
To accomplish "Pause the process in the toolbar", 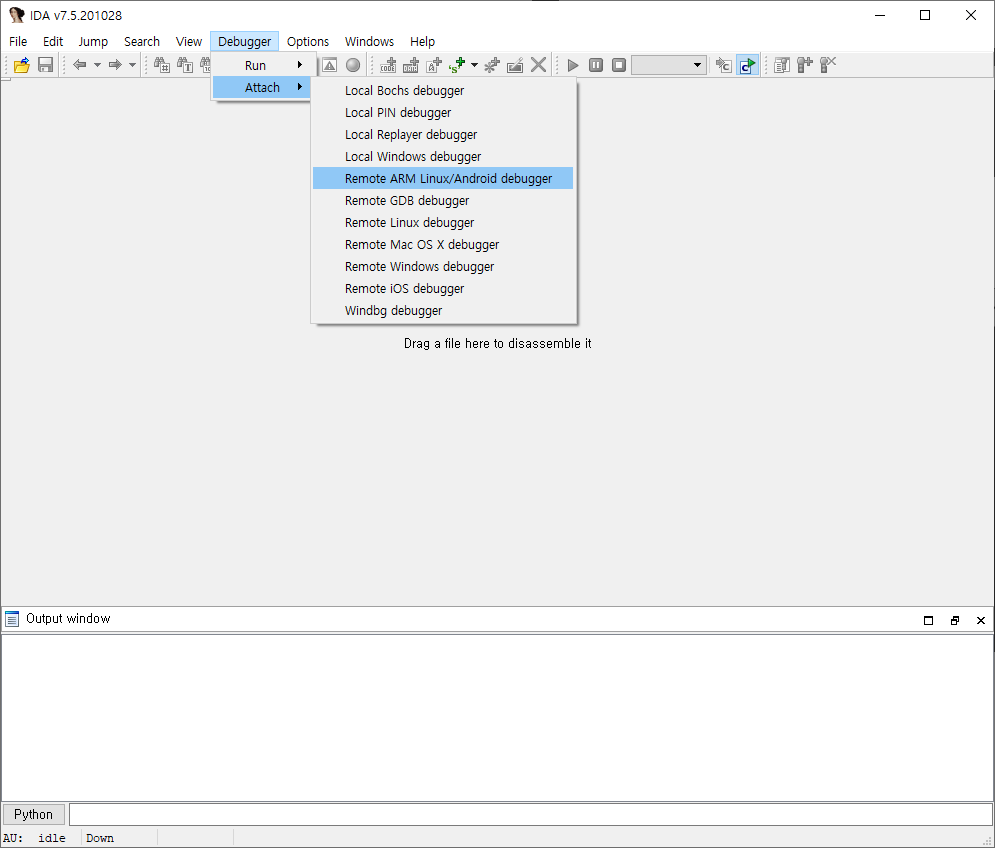I will coord(596,65).
